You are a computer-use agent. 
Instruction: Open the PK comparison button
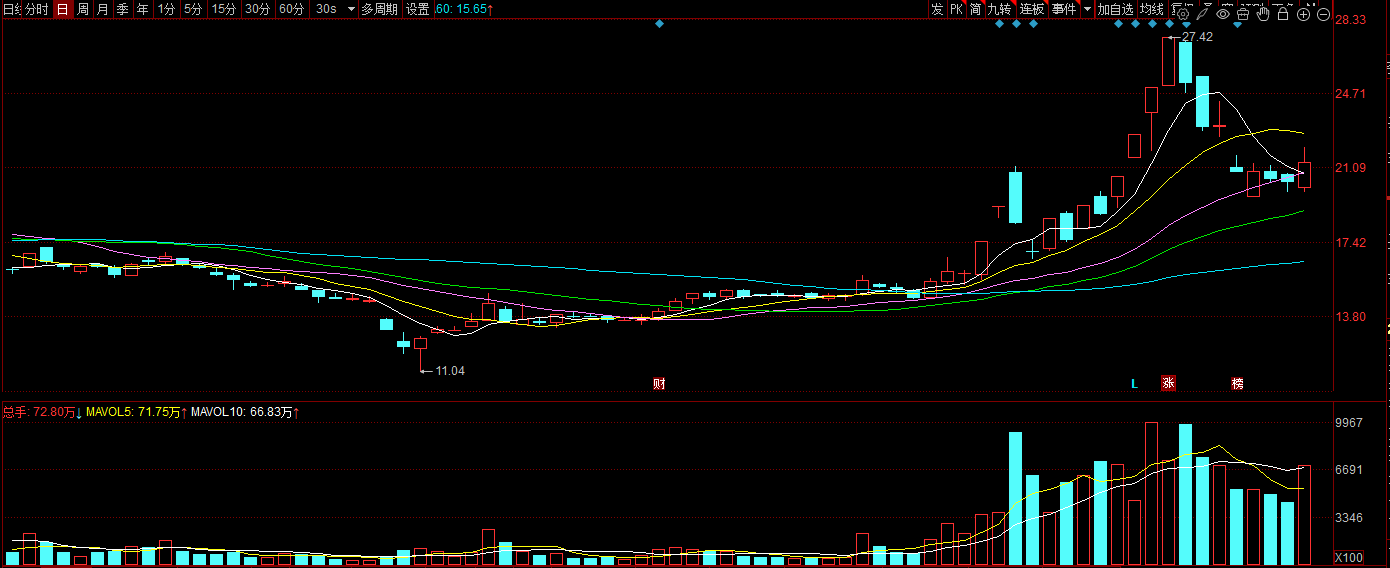pos(956,9)
